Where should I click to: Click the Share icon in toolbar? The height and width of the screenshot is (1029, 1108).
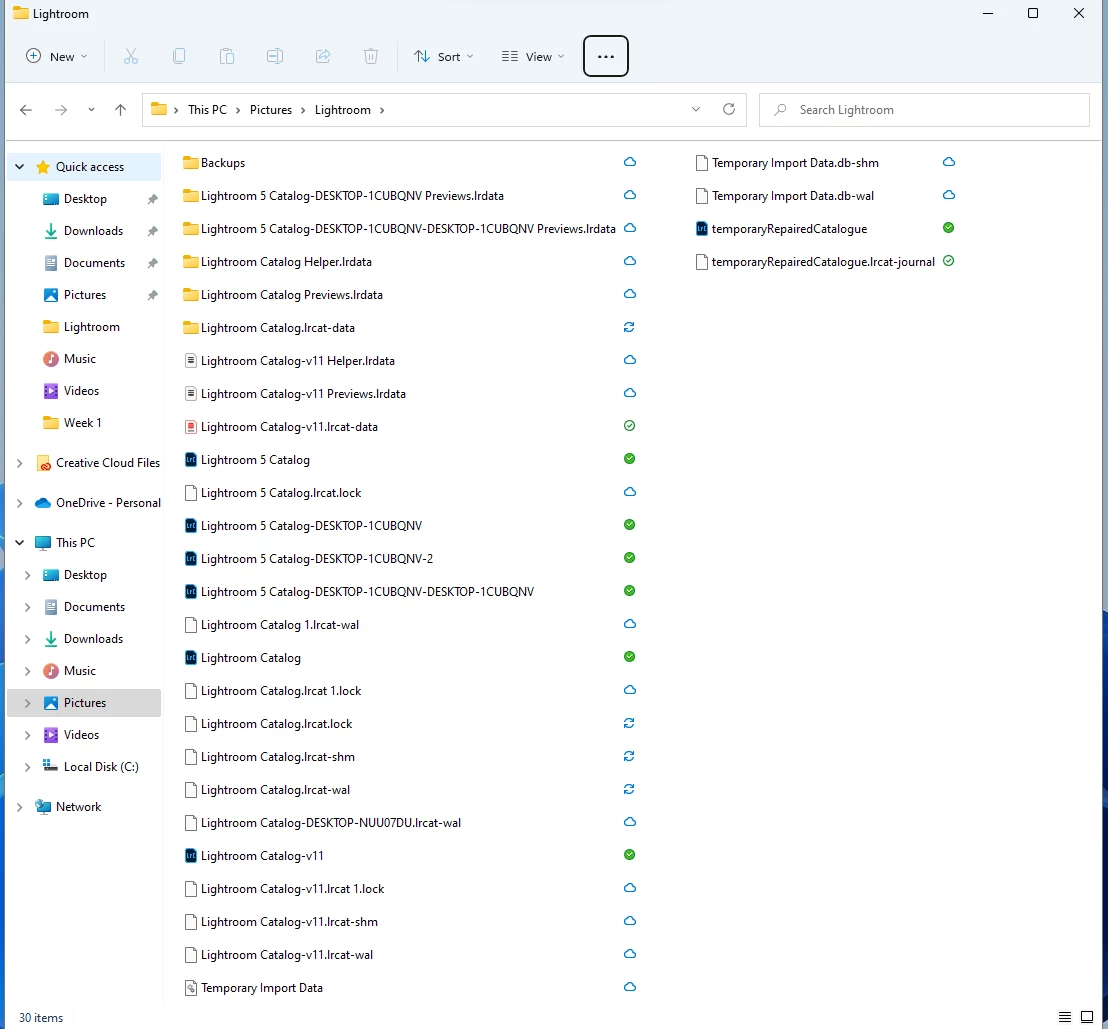coord(323,57)
